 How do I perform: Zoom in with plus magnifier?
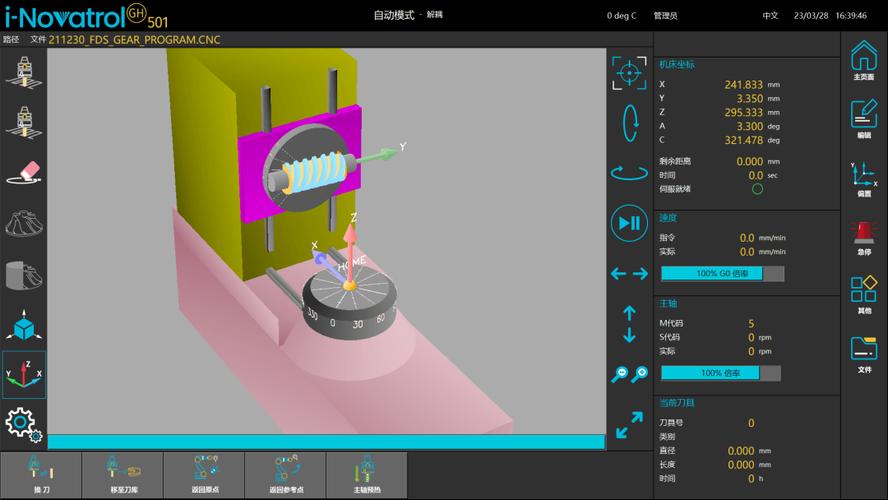point(640,374)
